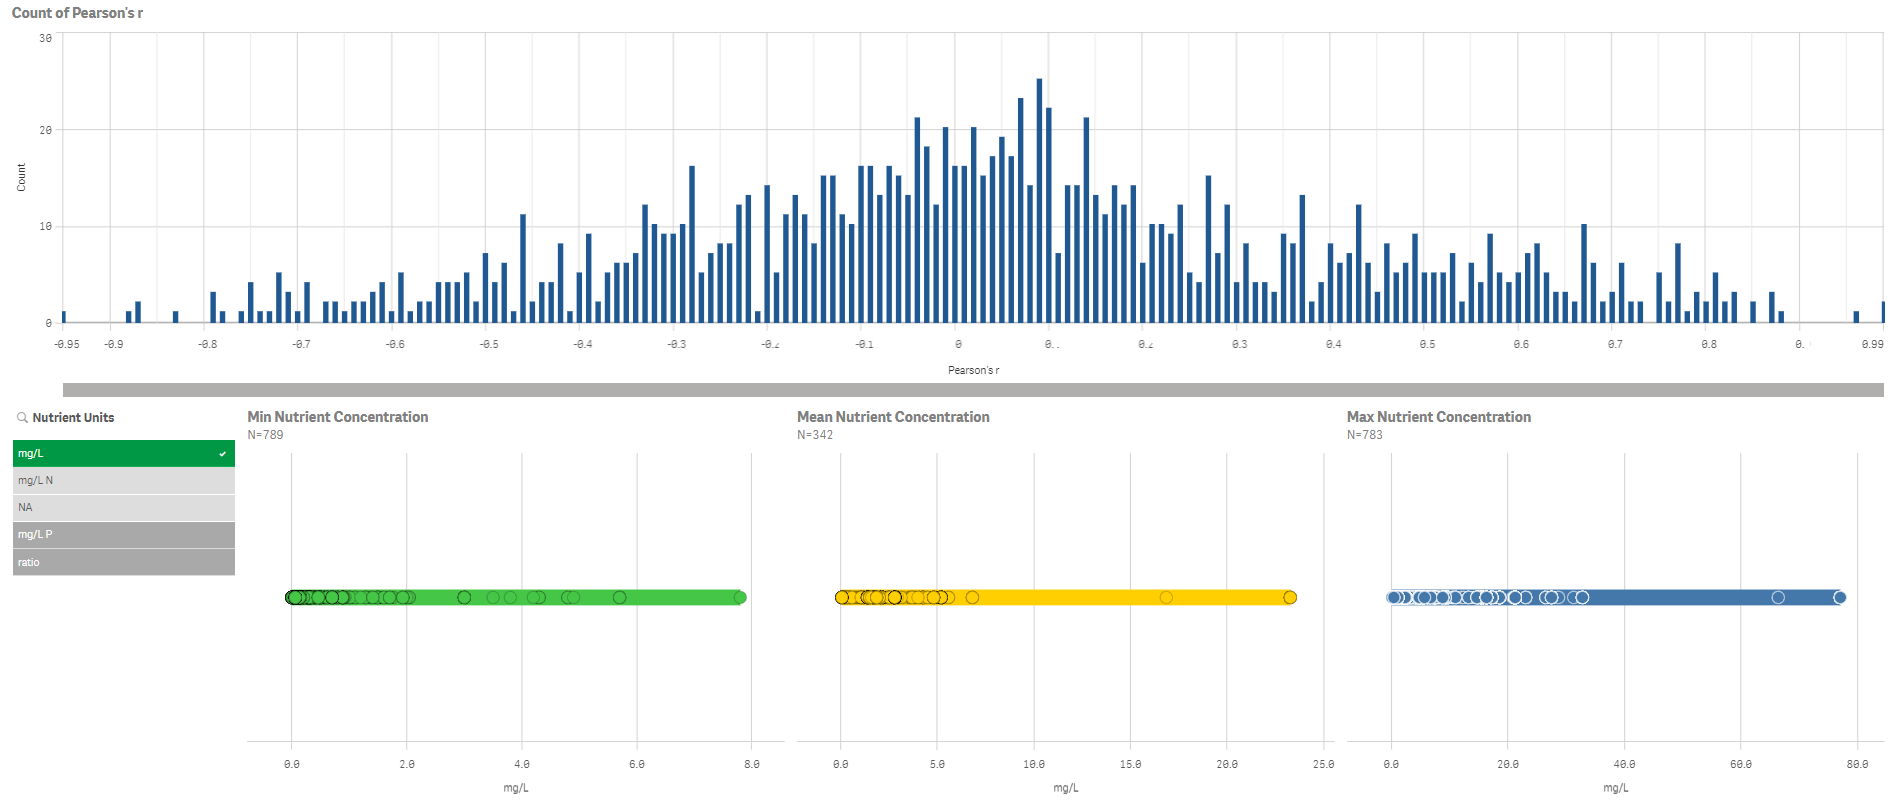The height and width of the screenshot is (802, 1894).
Task: Select the rightmost blue point in Max chart
Action: click(x=1839, y=598)
